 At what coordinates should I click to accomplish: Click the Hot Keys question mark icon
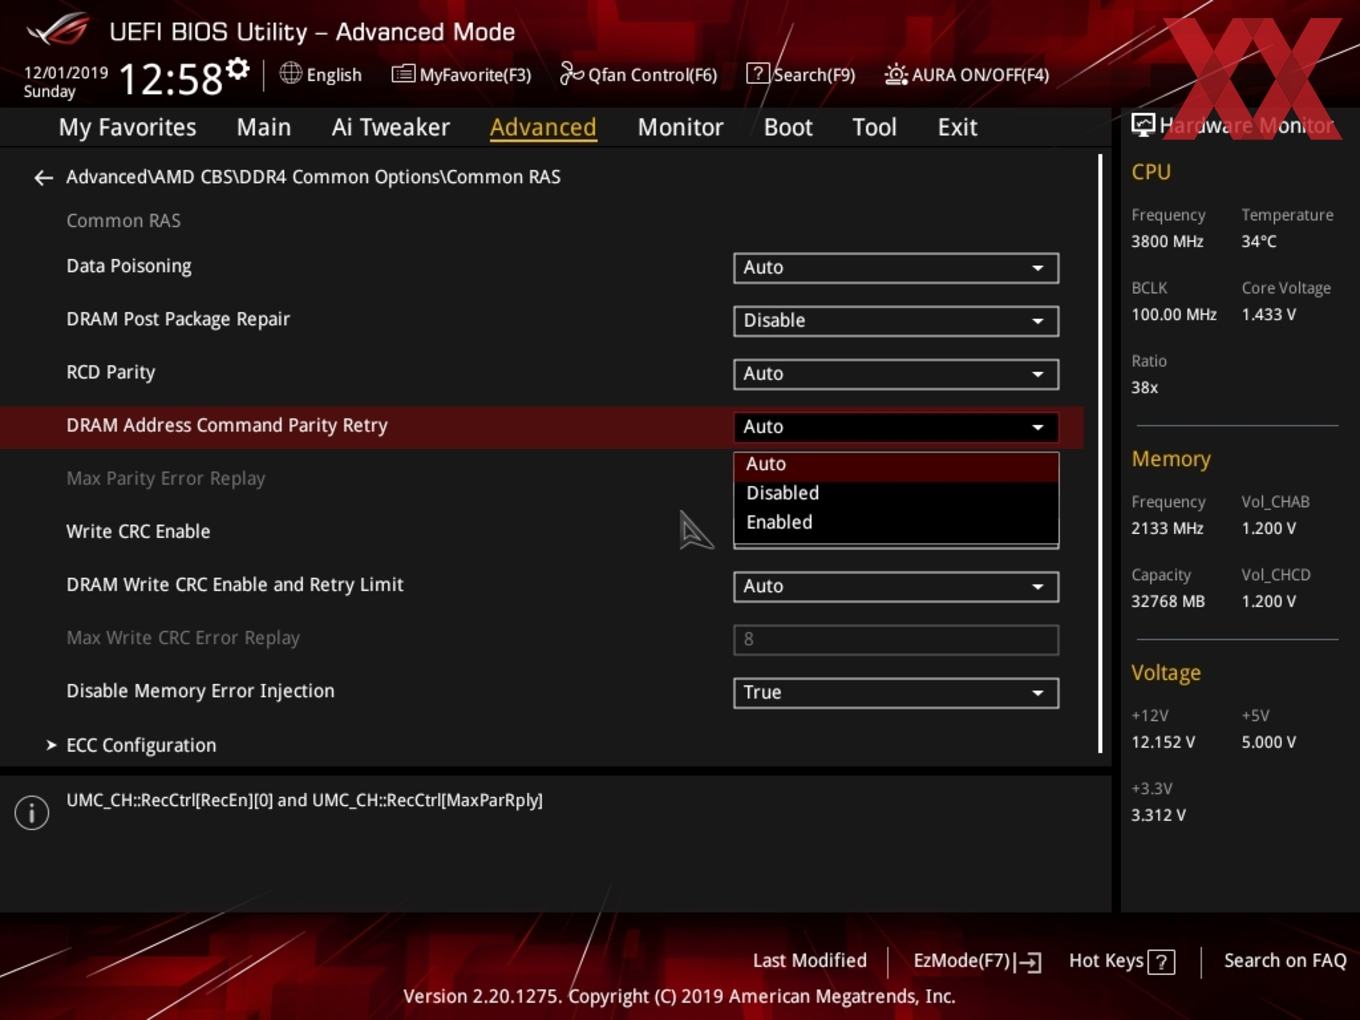[x=1161, y=962]
